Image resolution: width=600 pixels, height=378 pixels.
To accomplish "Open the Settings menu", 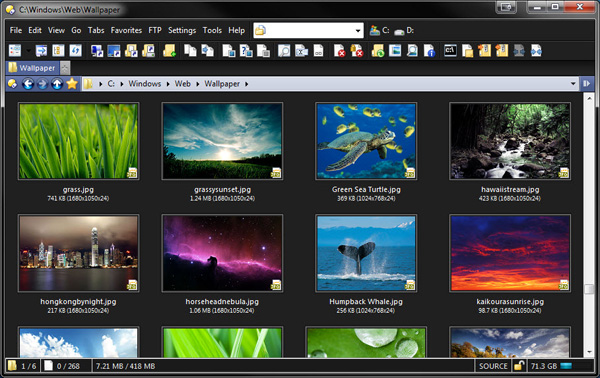I will point(182,30).
